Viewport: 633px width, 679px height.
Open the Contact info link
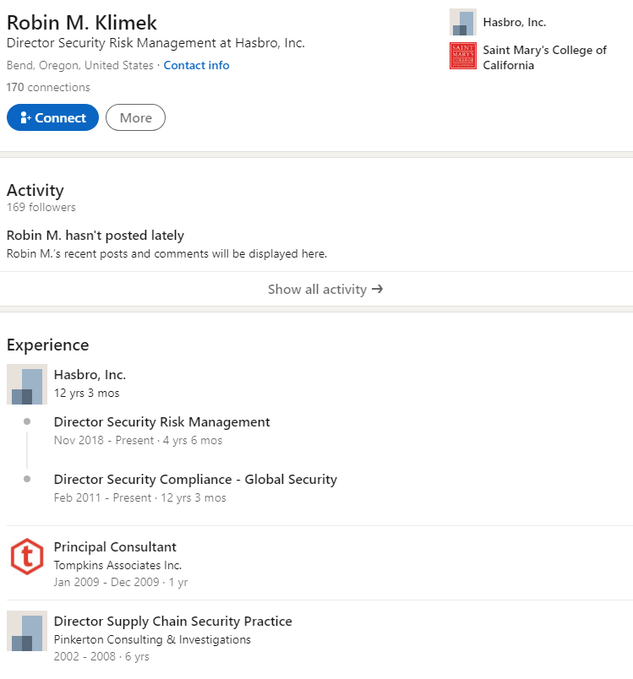[x=196, y=65]
